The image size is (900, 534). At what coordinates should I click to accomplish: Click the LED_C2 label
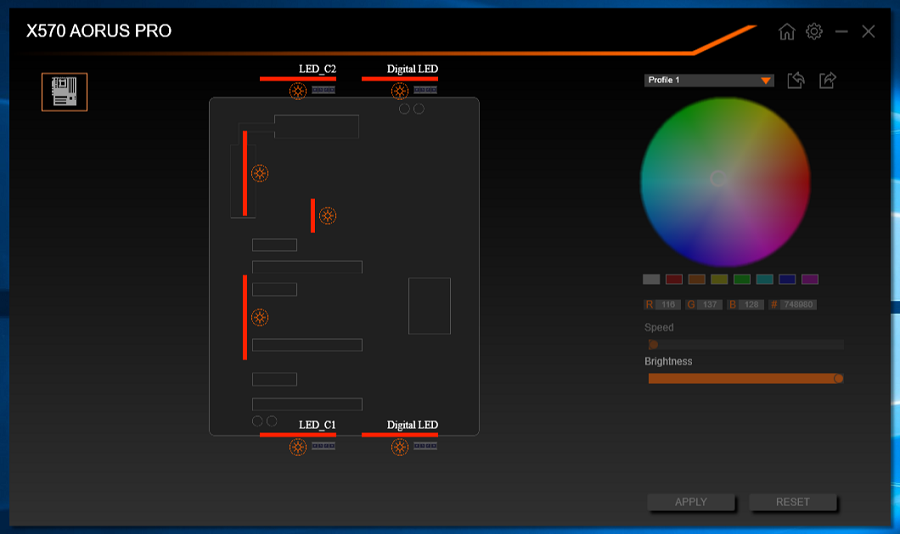pos(317,69)
